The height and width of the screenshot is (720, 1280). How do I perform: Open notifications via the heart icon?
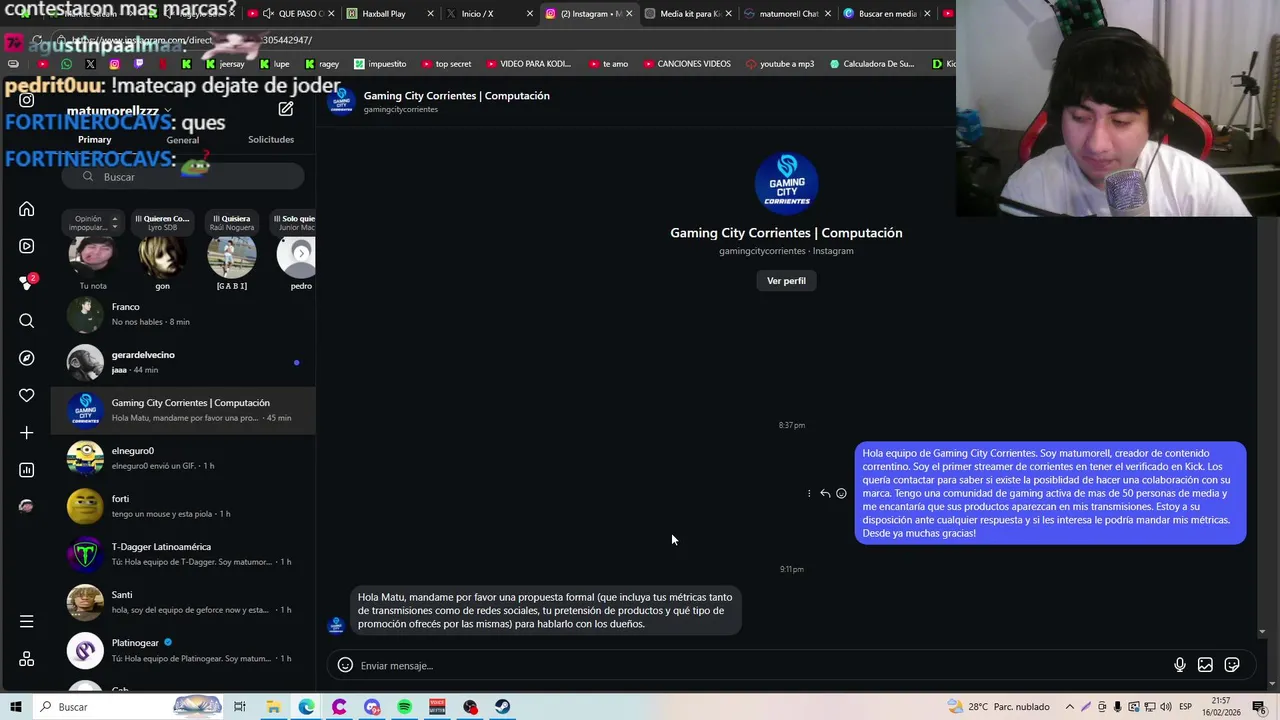pyautogui.click(x=27, y=395)
